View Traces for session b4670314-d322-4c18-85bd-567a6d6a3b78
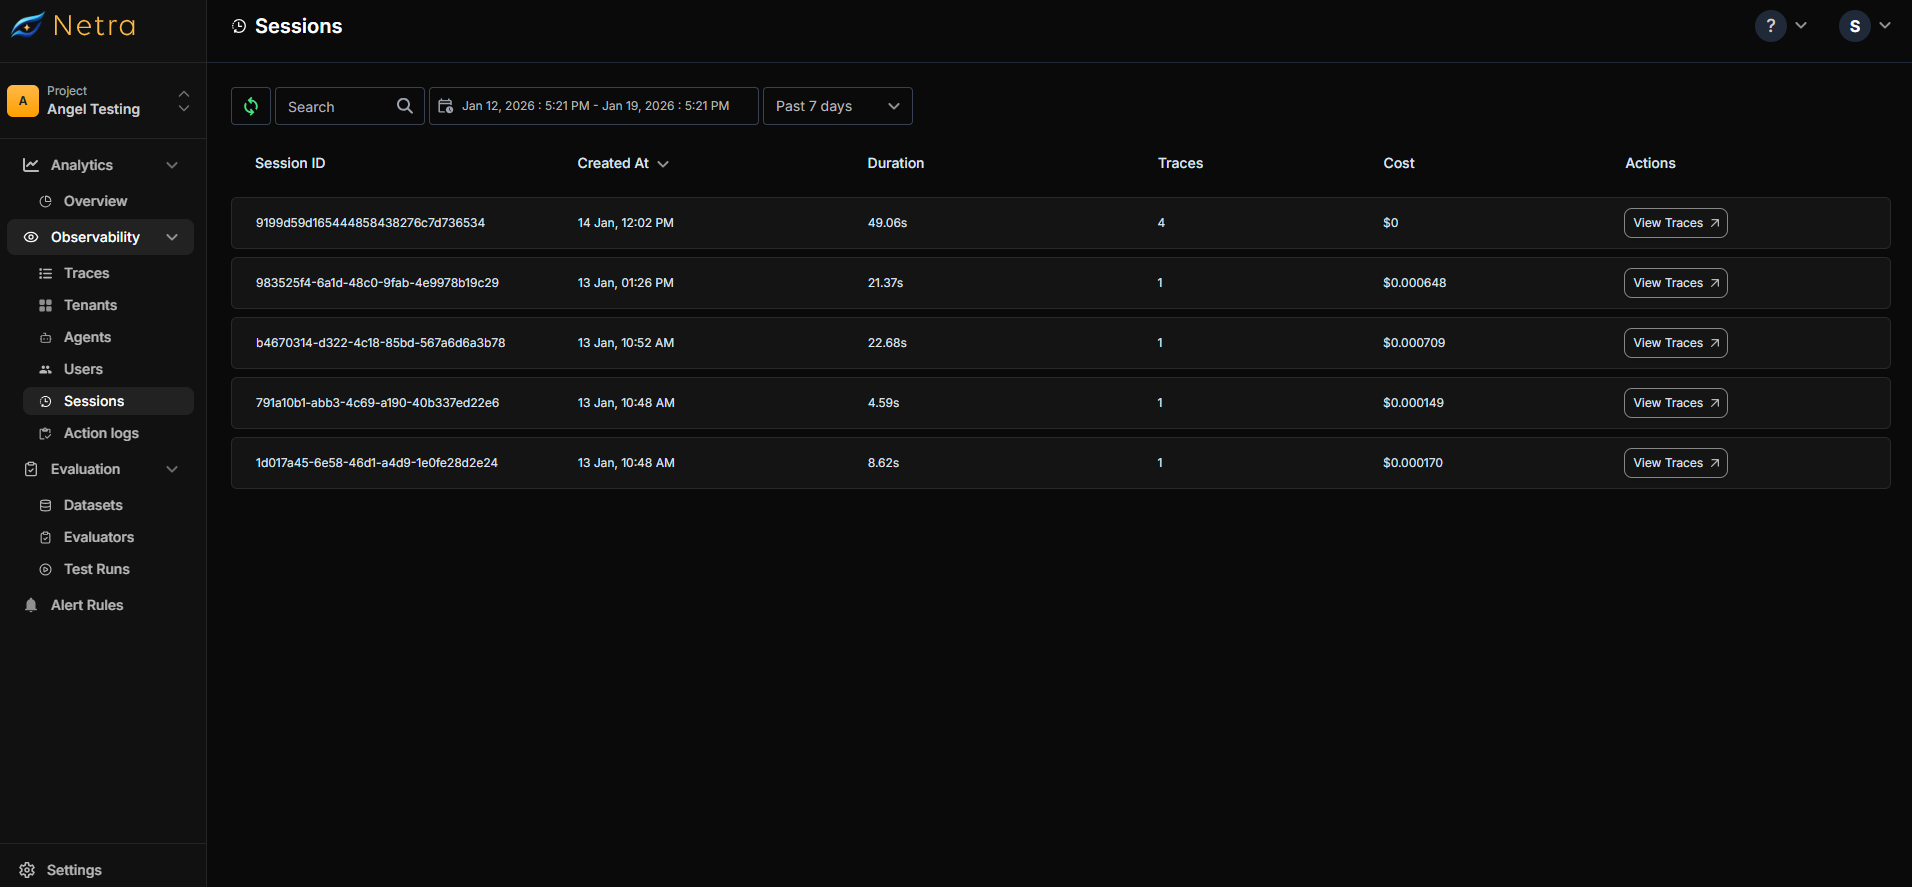The width and height of the screenshot is (1912, 887). (x=1675, y=343)
